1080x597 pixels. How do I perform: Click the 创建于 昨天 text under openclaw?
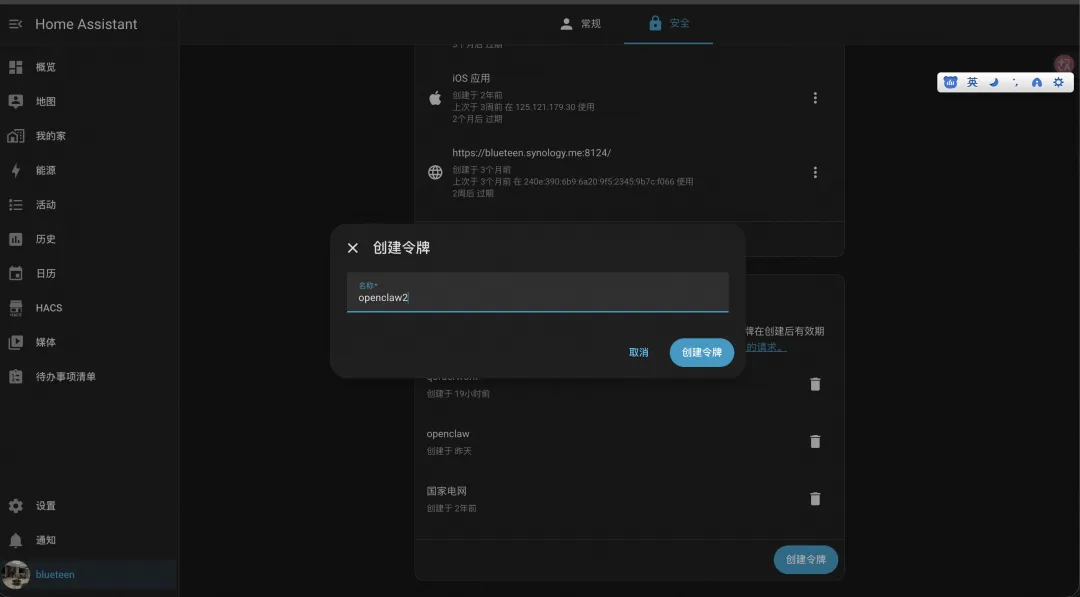[x=449, y=451]
